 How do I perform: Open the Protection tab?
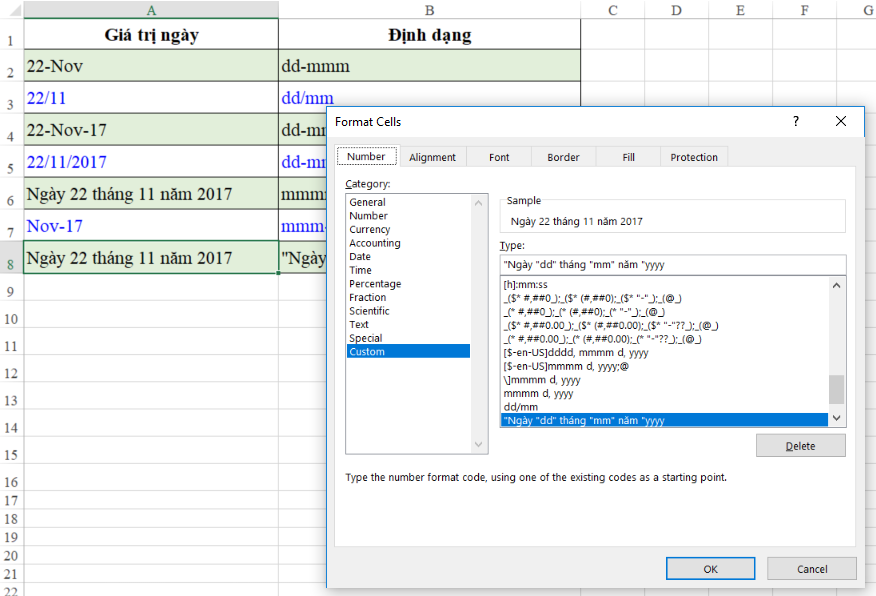[x=694, y=157]
